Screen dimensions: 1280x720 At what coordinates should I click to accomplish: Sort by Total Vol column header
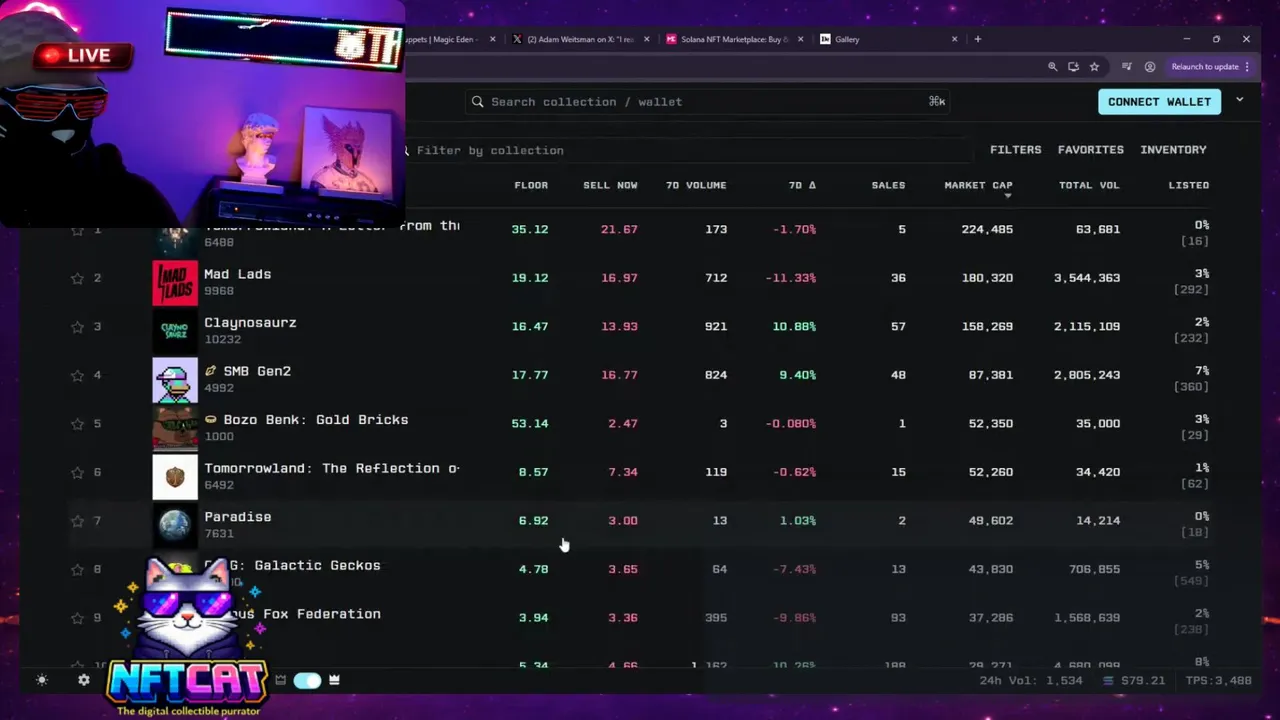click(1089, 185)
